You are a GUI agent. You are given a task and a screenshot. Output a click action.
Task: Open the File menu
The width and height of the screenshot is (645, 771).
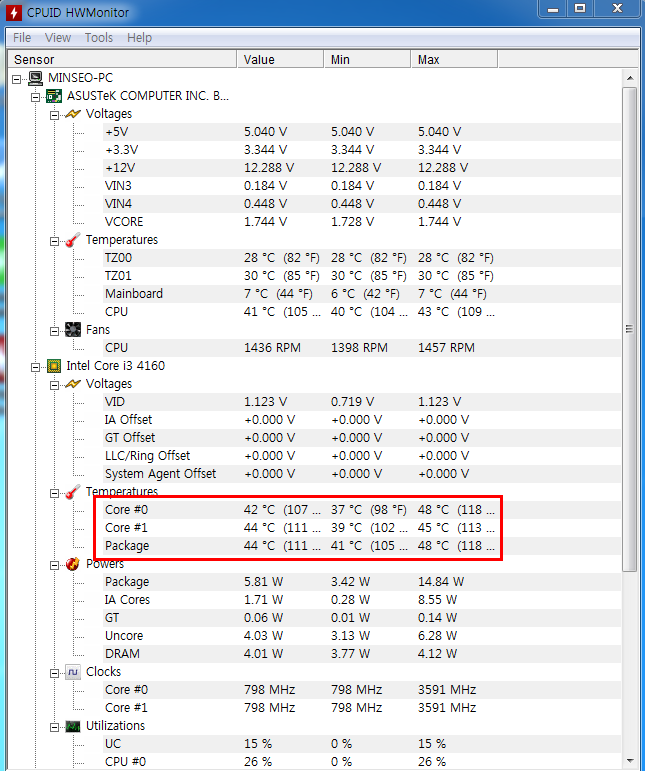click(x=22, y=37)
